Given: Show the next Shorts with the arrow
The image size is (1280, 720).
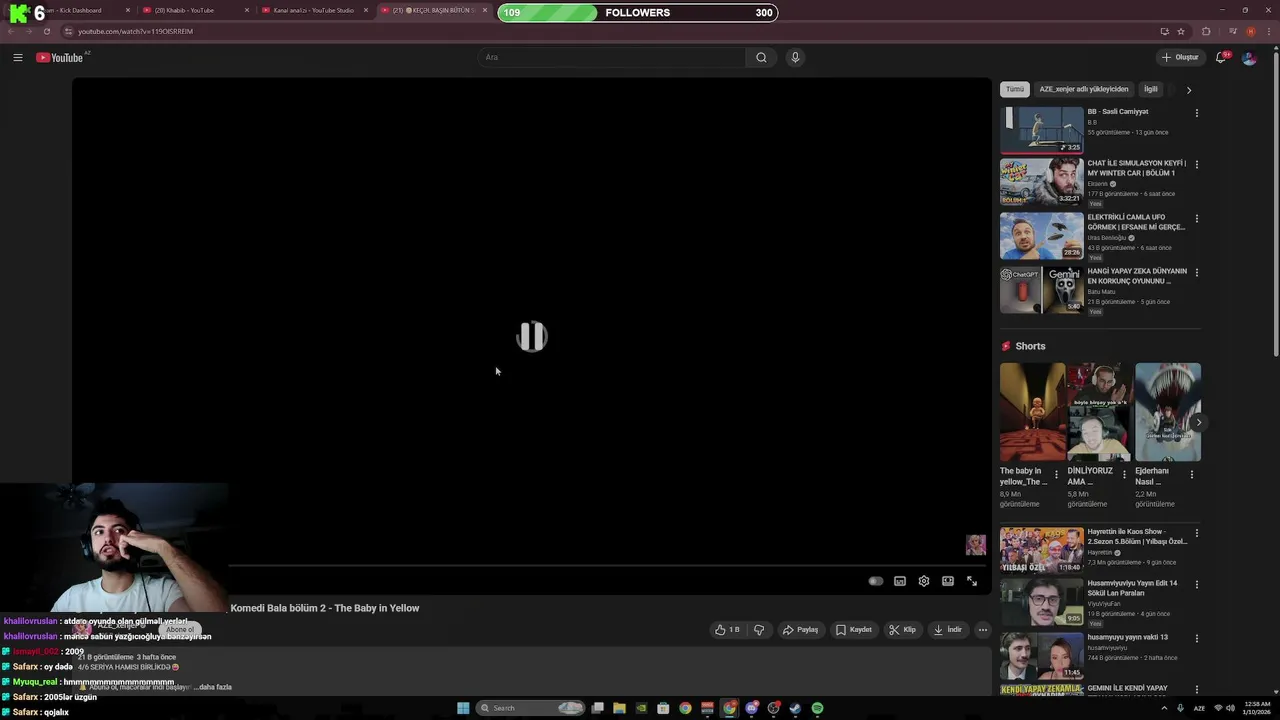Looking at the screenshot, I should coord(1198,422).
